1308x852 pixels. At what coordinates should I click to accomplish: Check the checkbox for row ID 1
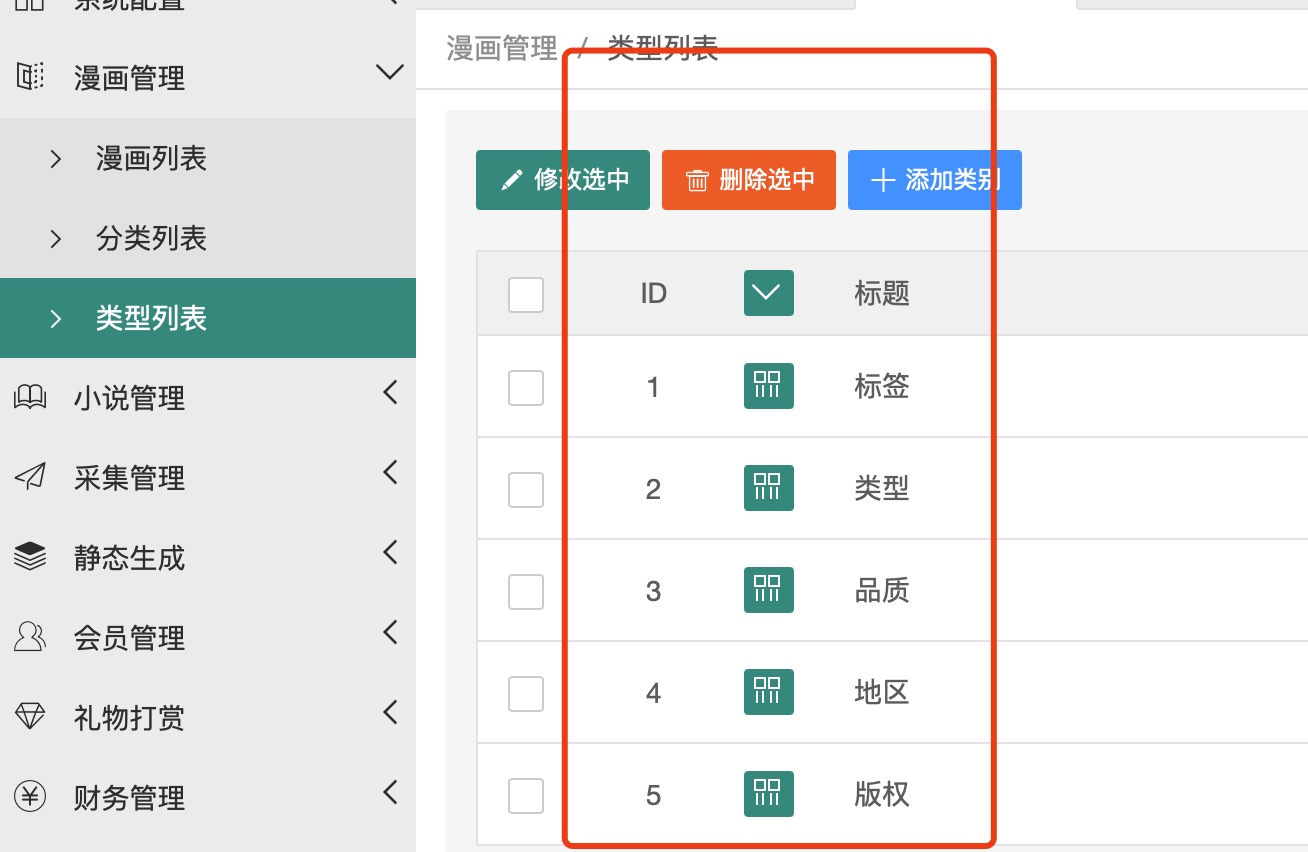pyautogui.click(x=526, y=388)
